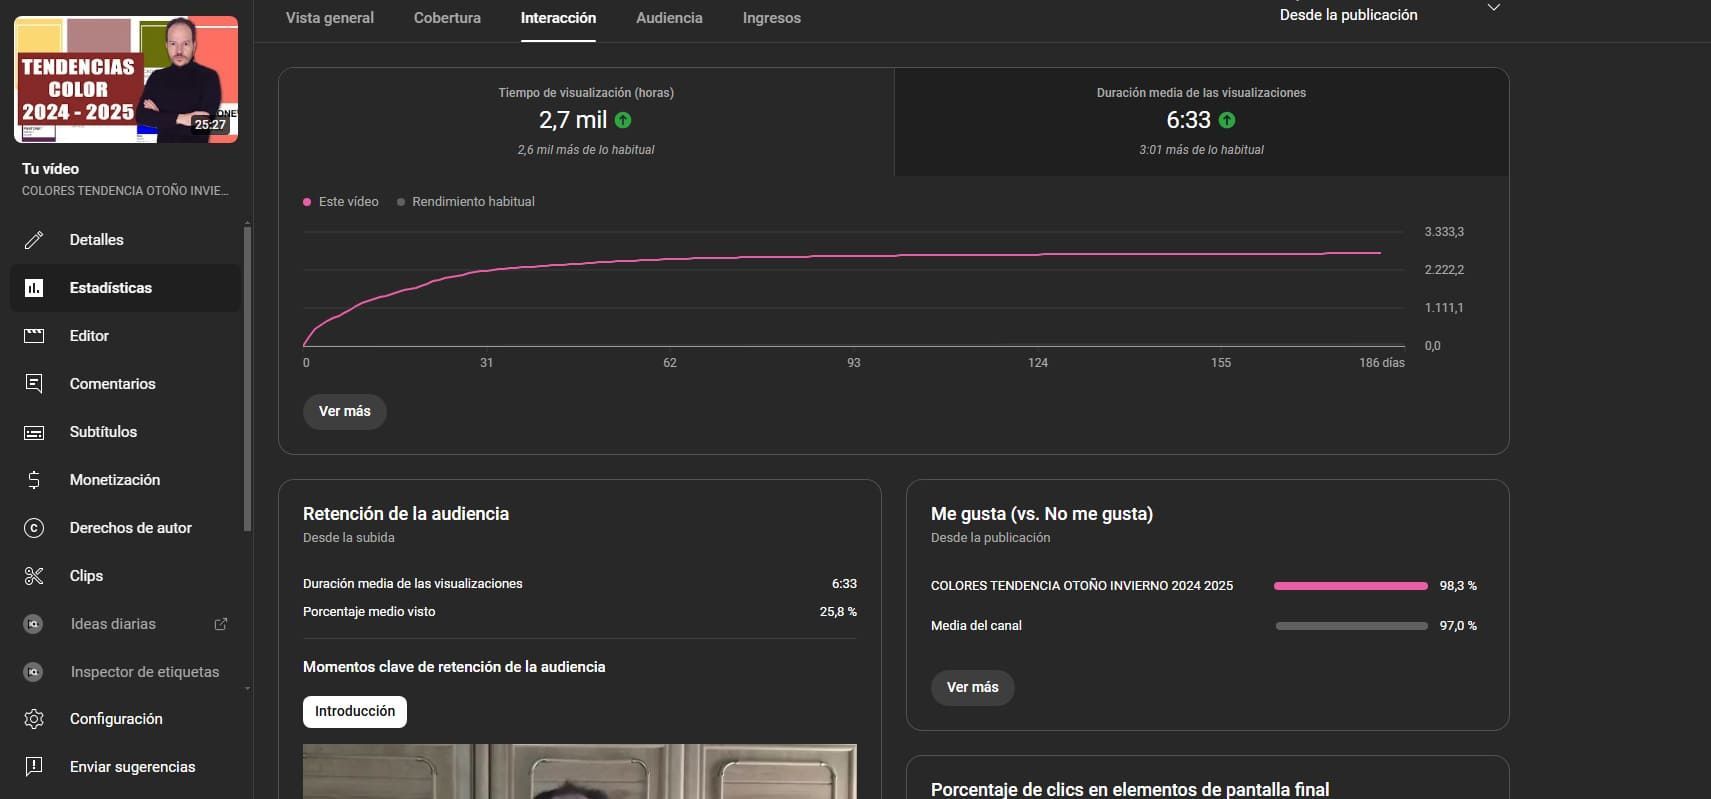Expand the Desde la publicación date dropdown
The image size is (1711, 799).
[x=1493, y=10]
